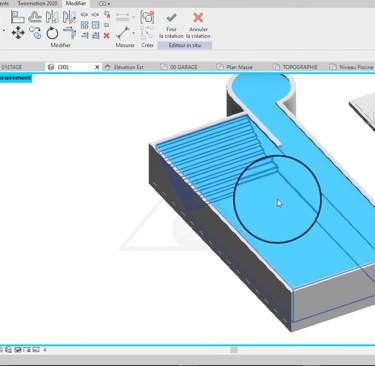Click the Modifier panel title label
The image size is (375, 366).
(x=60, y=45)
